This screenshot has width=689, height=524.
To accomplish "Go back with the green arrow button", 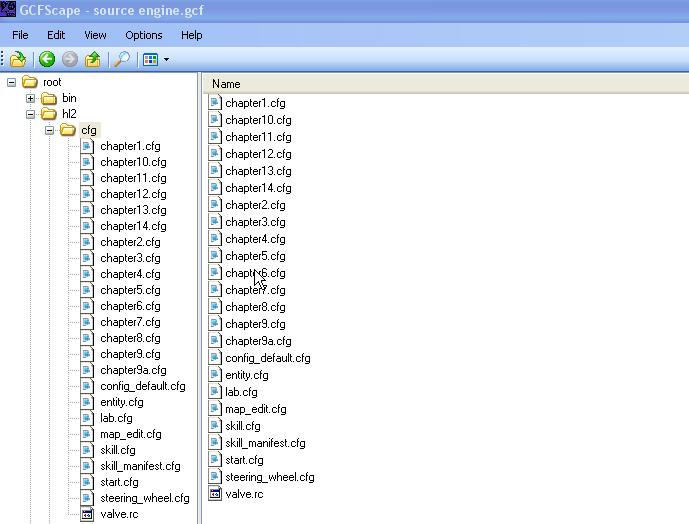I will [47, 59].
